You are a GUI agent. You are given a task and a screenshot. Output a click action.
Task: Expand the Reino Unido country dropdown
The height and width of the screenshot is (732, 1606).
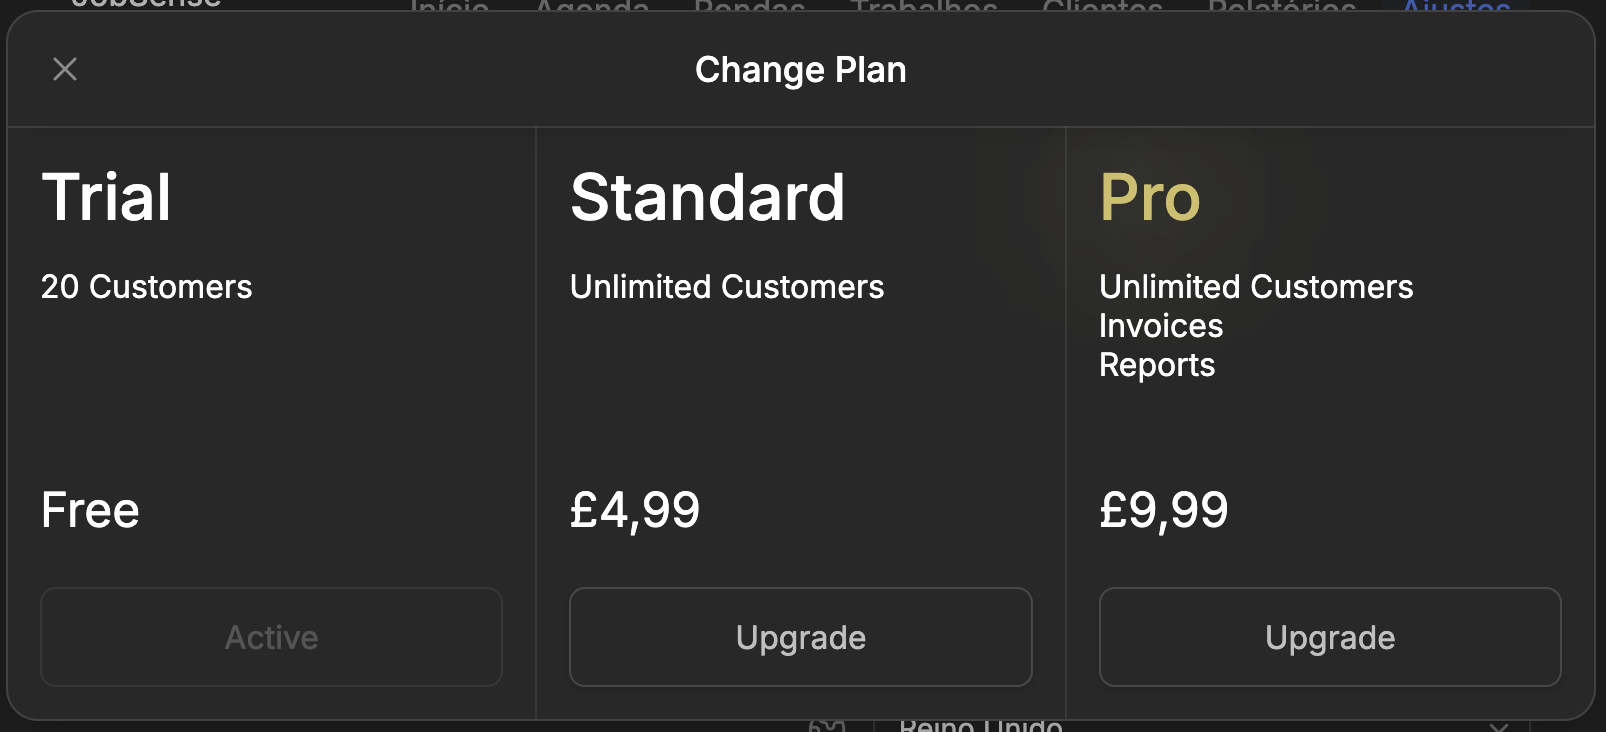[1498, 726]
